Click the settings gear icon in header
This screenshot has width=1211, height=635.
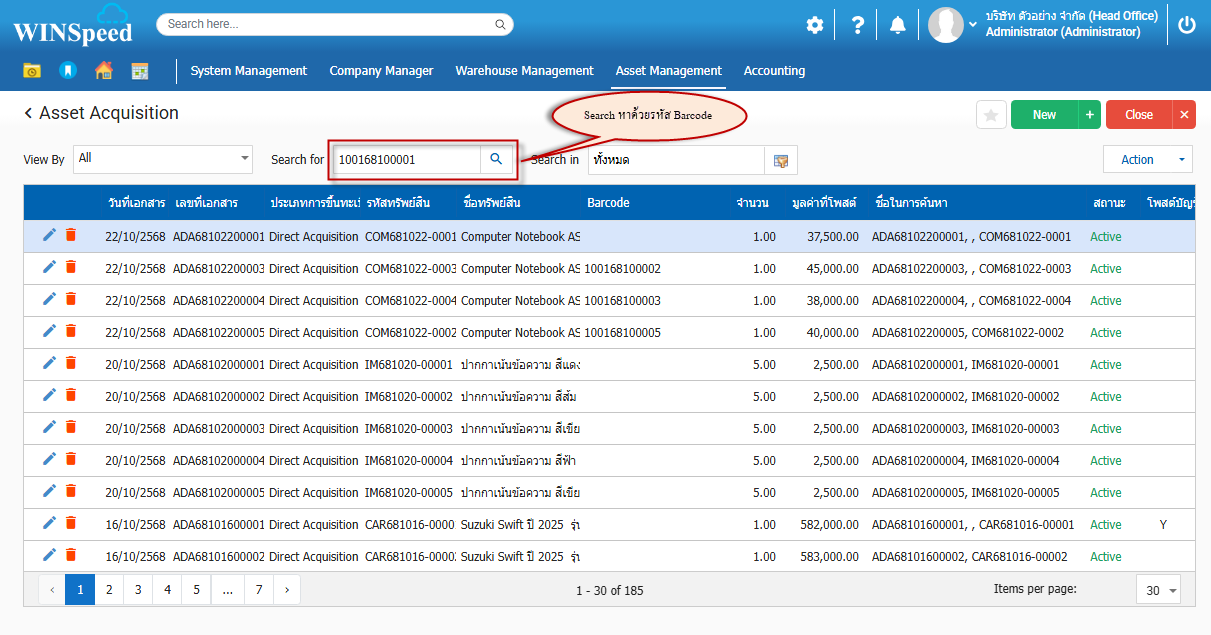(815, 25)
